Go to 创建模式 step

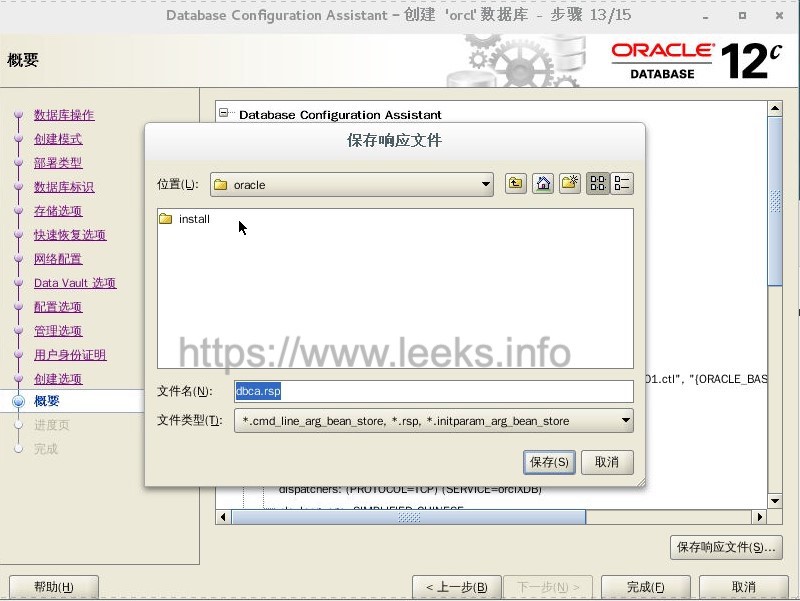pos(58,139)
